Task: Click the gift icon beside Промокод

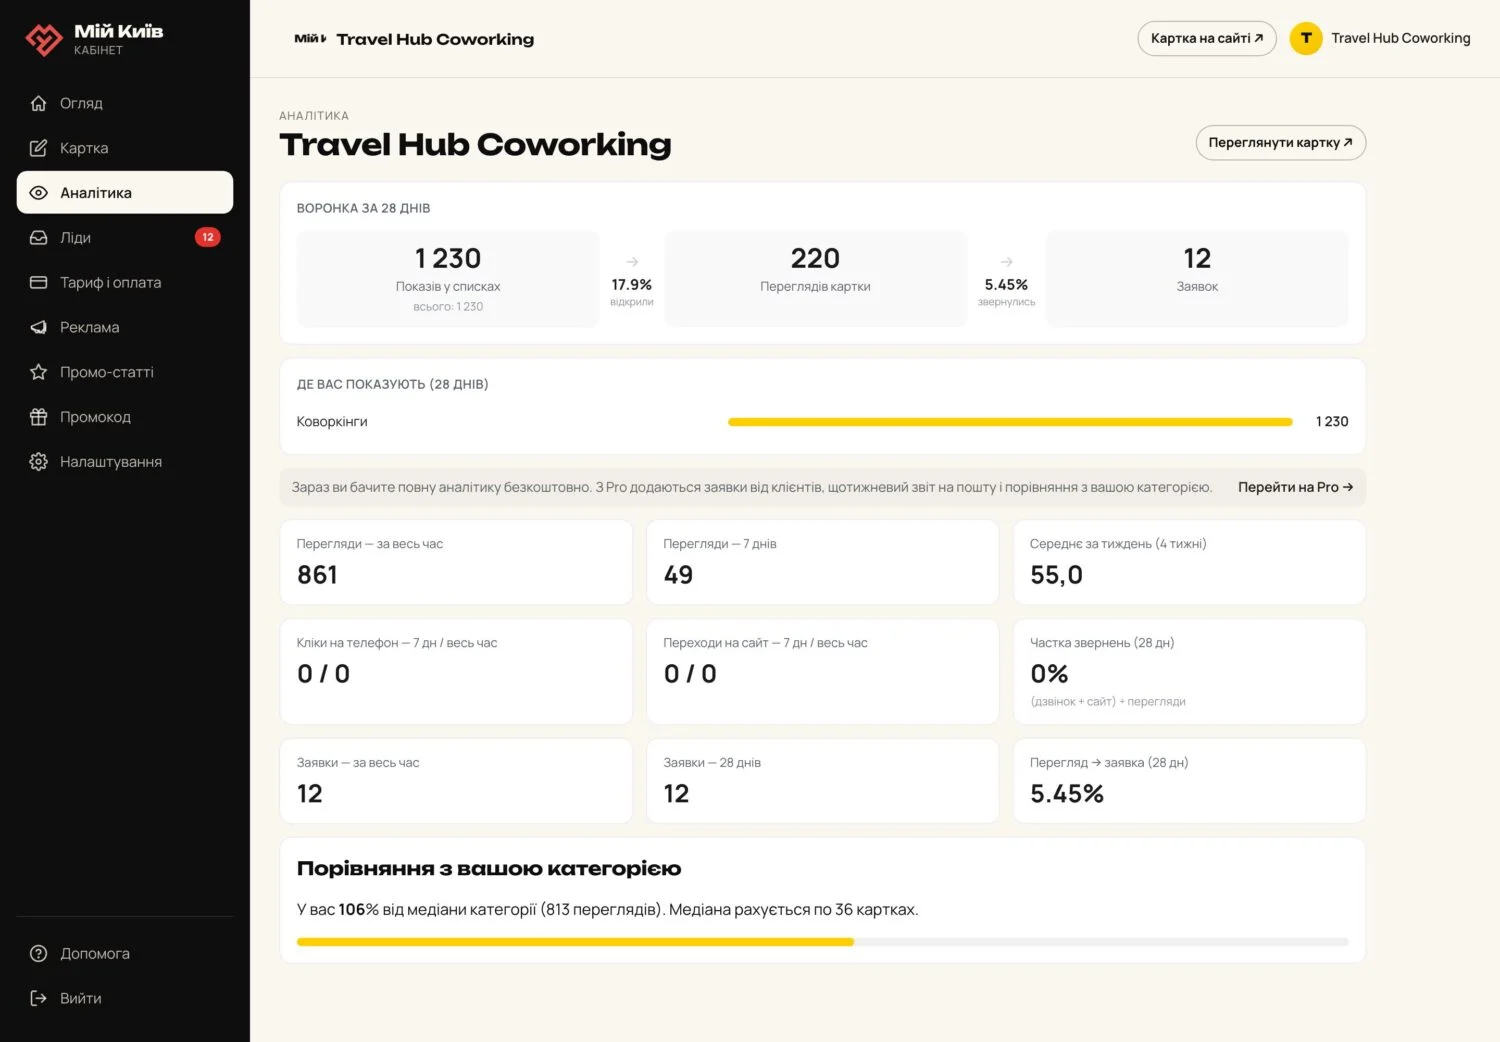Action: (x=38, y=417)
